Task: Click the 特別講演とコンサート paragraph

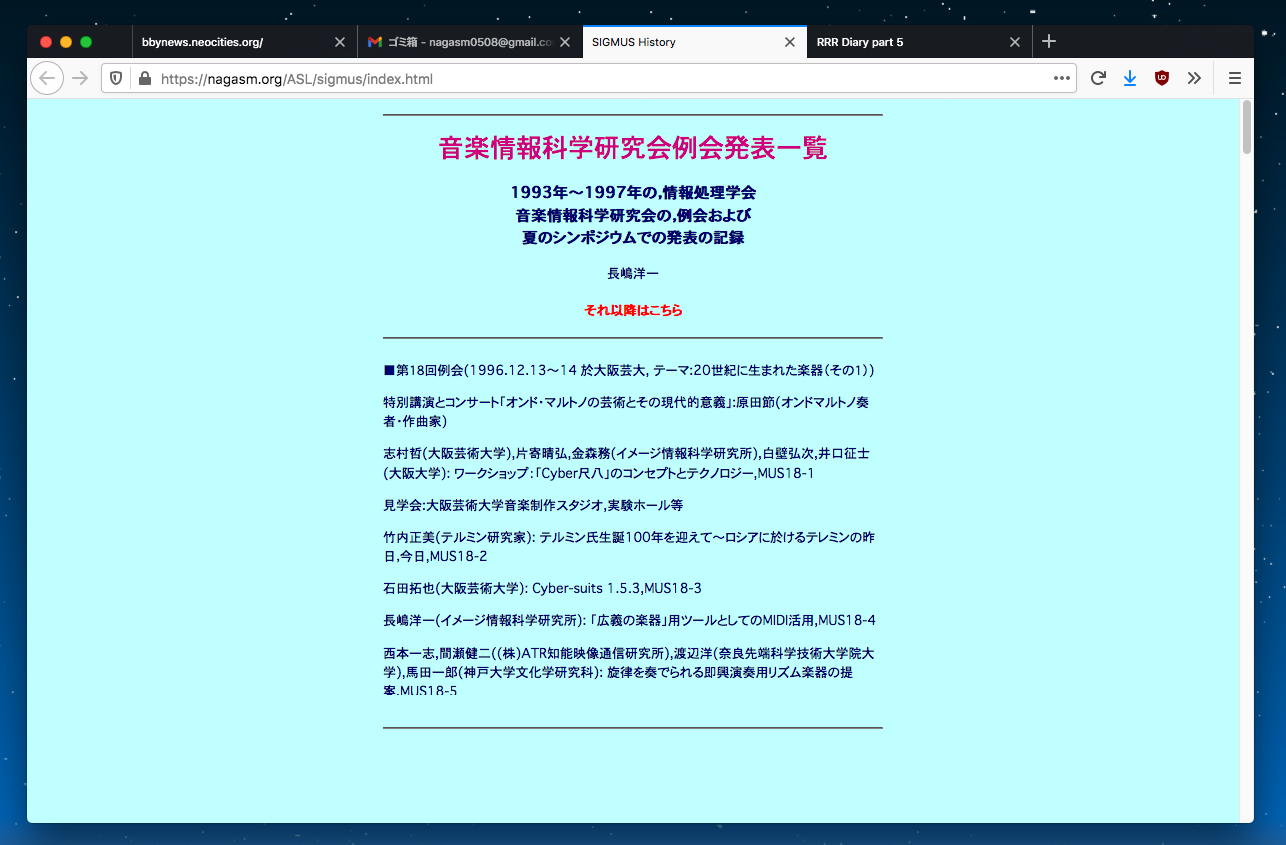Action: point(627,412)
